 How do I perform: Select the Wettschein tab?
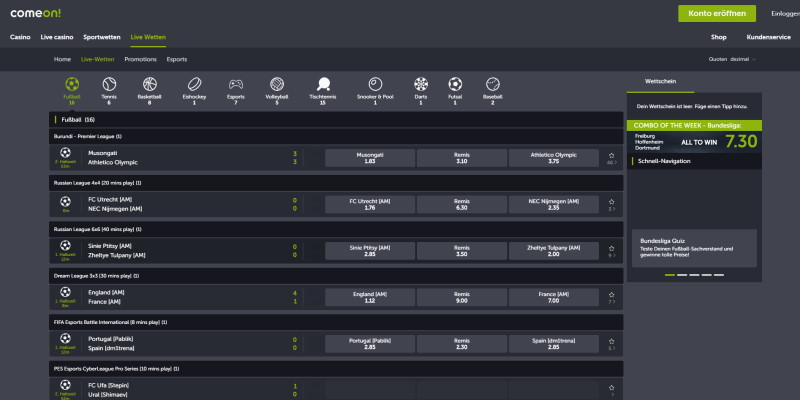[660, 82]
